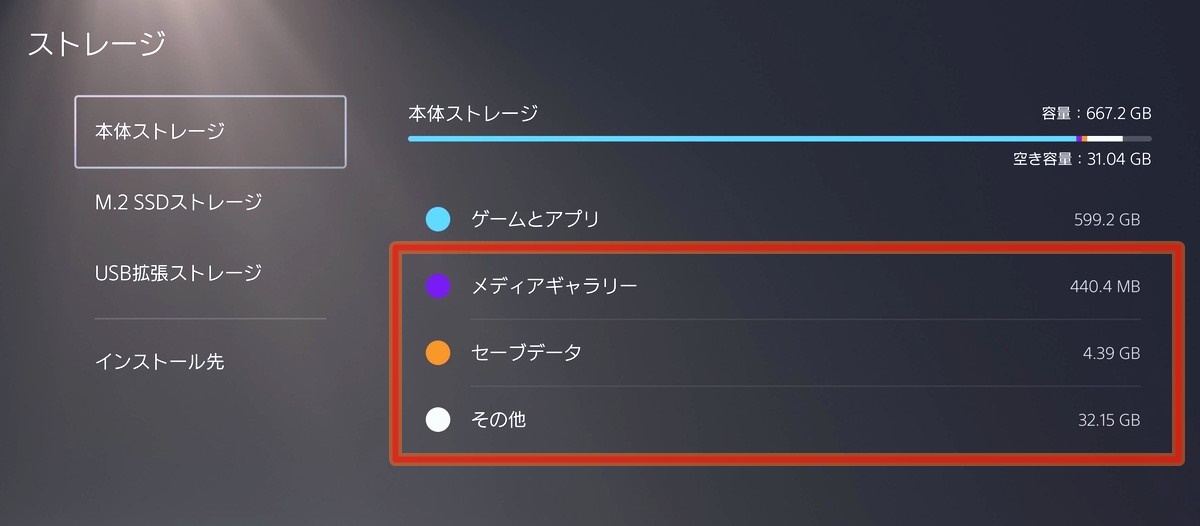The image size is (1200, 526).
Task: Click the white その他 circle icon
Action: [438, 420]
